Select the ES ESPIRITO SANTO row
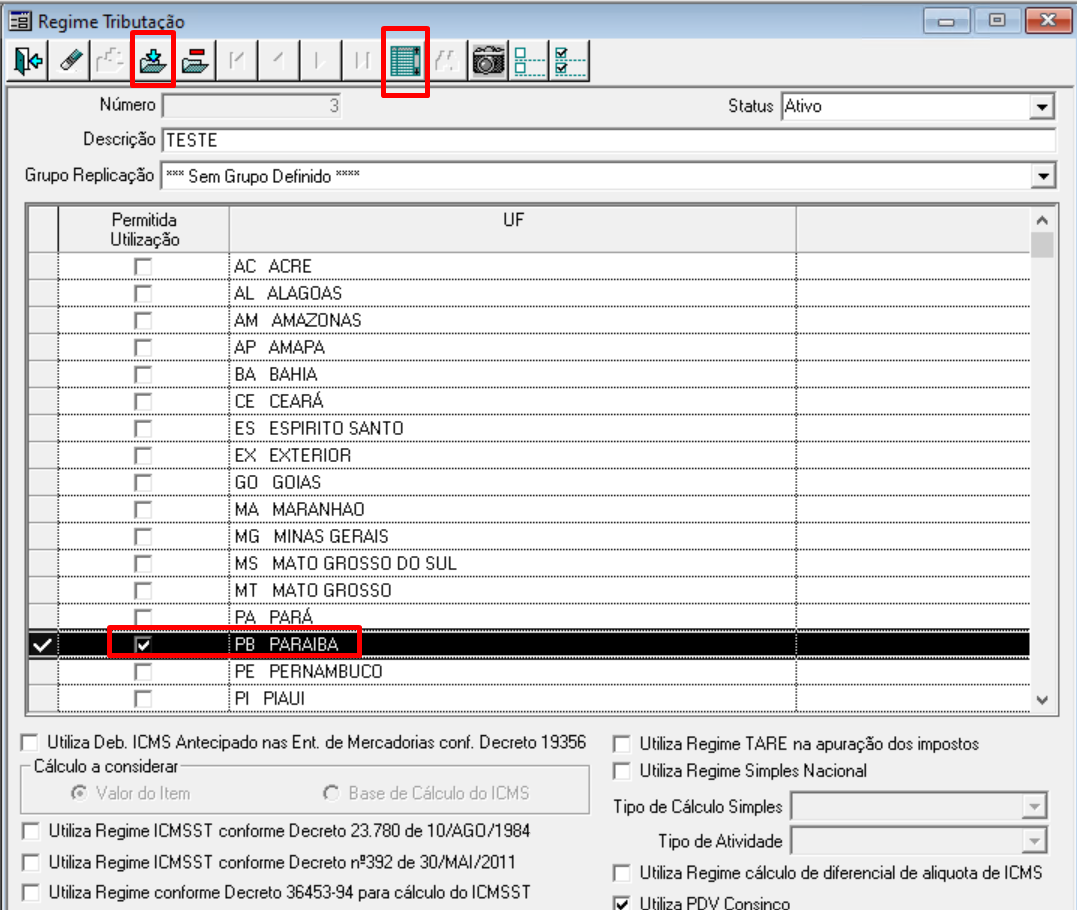 point(529,429)
